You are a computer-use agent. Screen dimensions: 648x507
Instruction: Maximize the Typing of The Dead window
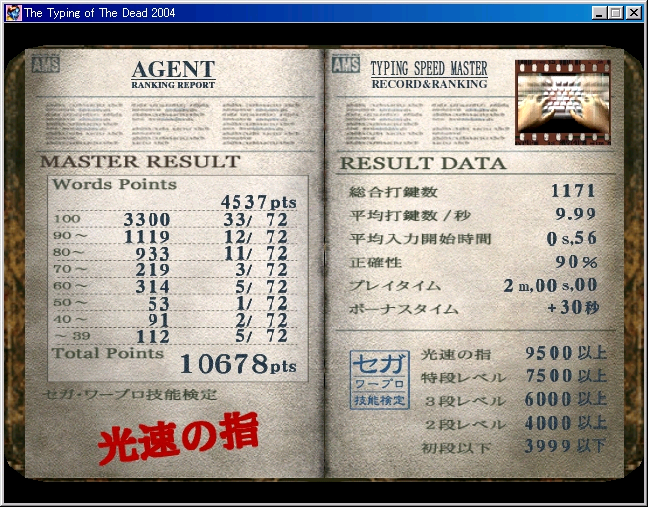tap(615, 13)
